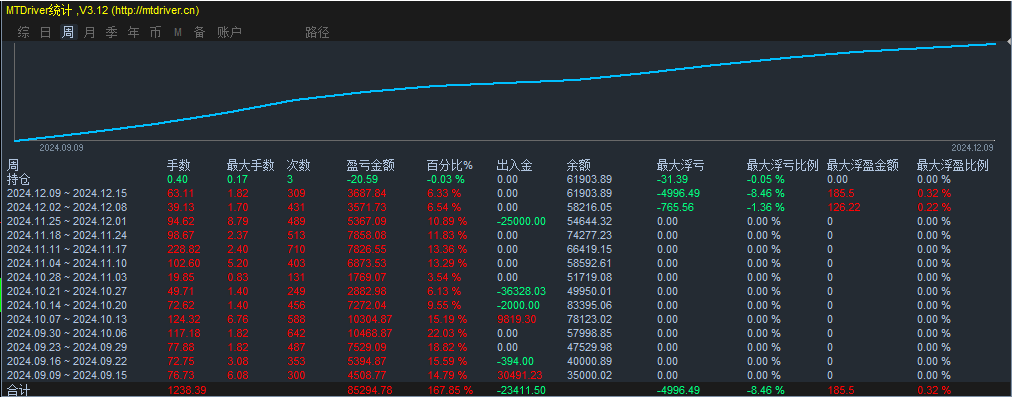Screen dimensions: 1012x397
Task: Click the withdrawal cell -36328.03
Action: pyautogui.click(x=521, y=291)
